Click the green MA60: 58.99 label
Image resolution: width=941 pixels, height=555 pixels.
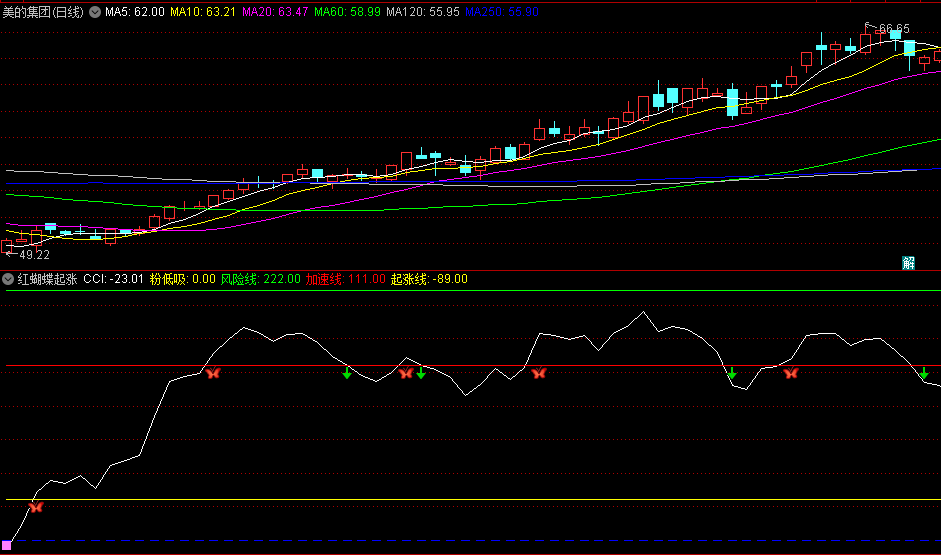tap(347, 12)
